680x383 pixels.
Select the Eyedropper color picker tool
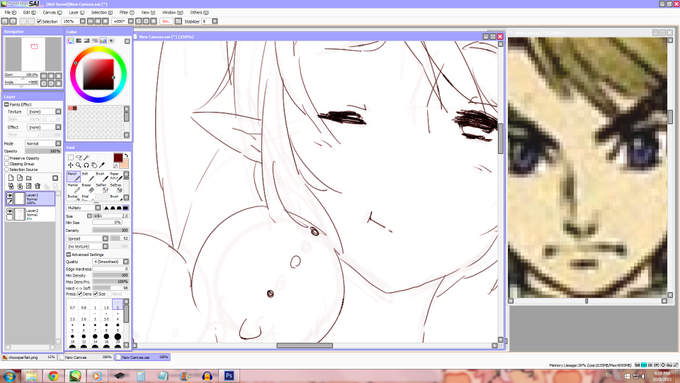coord(102,165)
